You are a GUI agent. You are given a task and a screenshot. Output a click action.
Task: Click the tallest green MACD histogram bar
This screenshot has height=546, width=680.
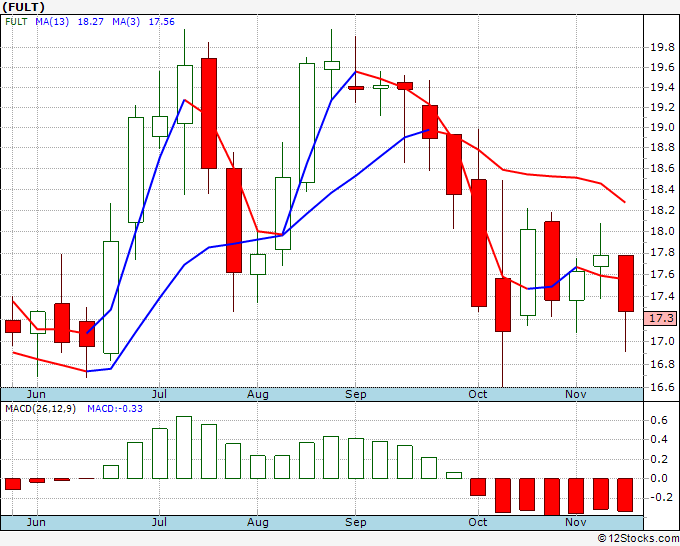(x=184, y=448)
